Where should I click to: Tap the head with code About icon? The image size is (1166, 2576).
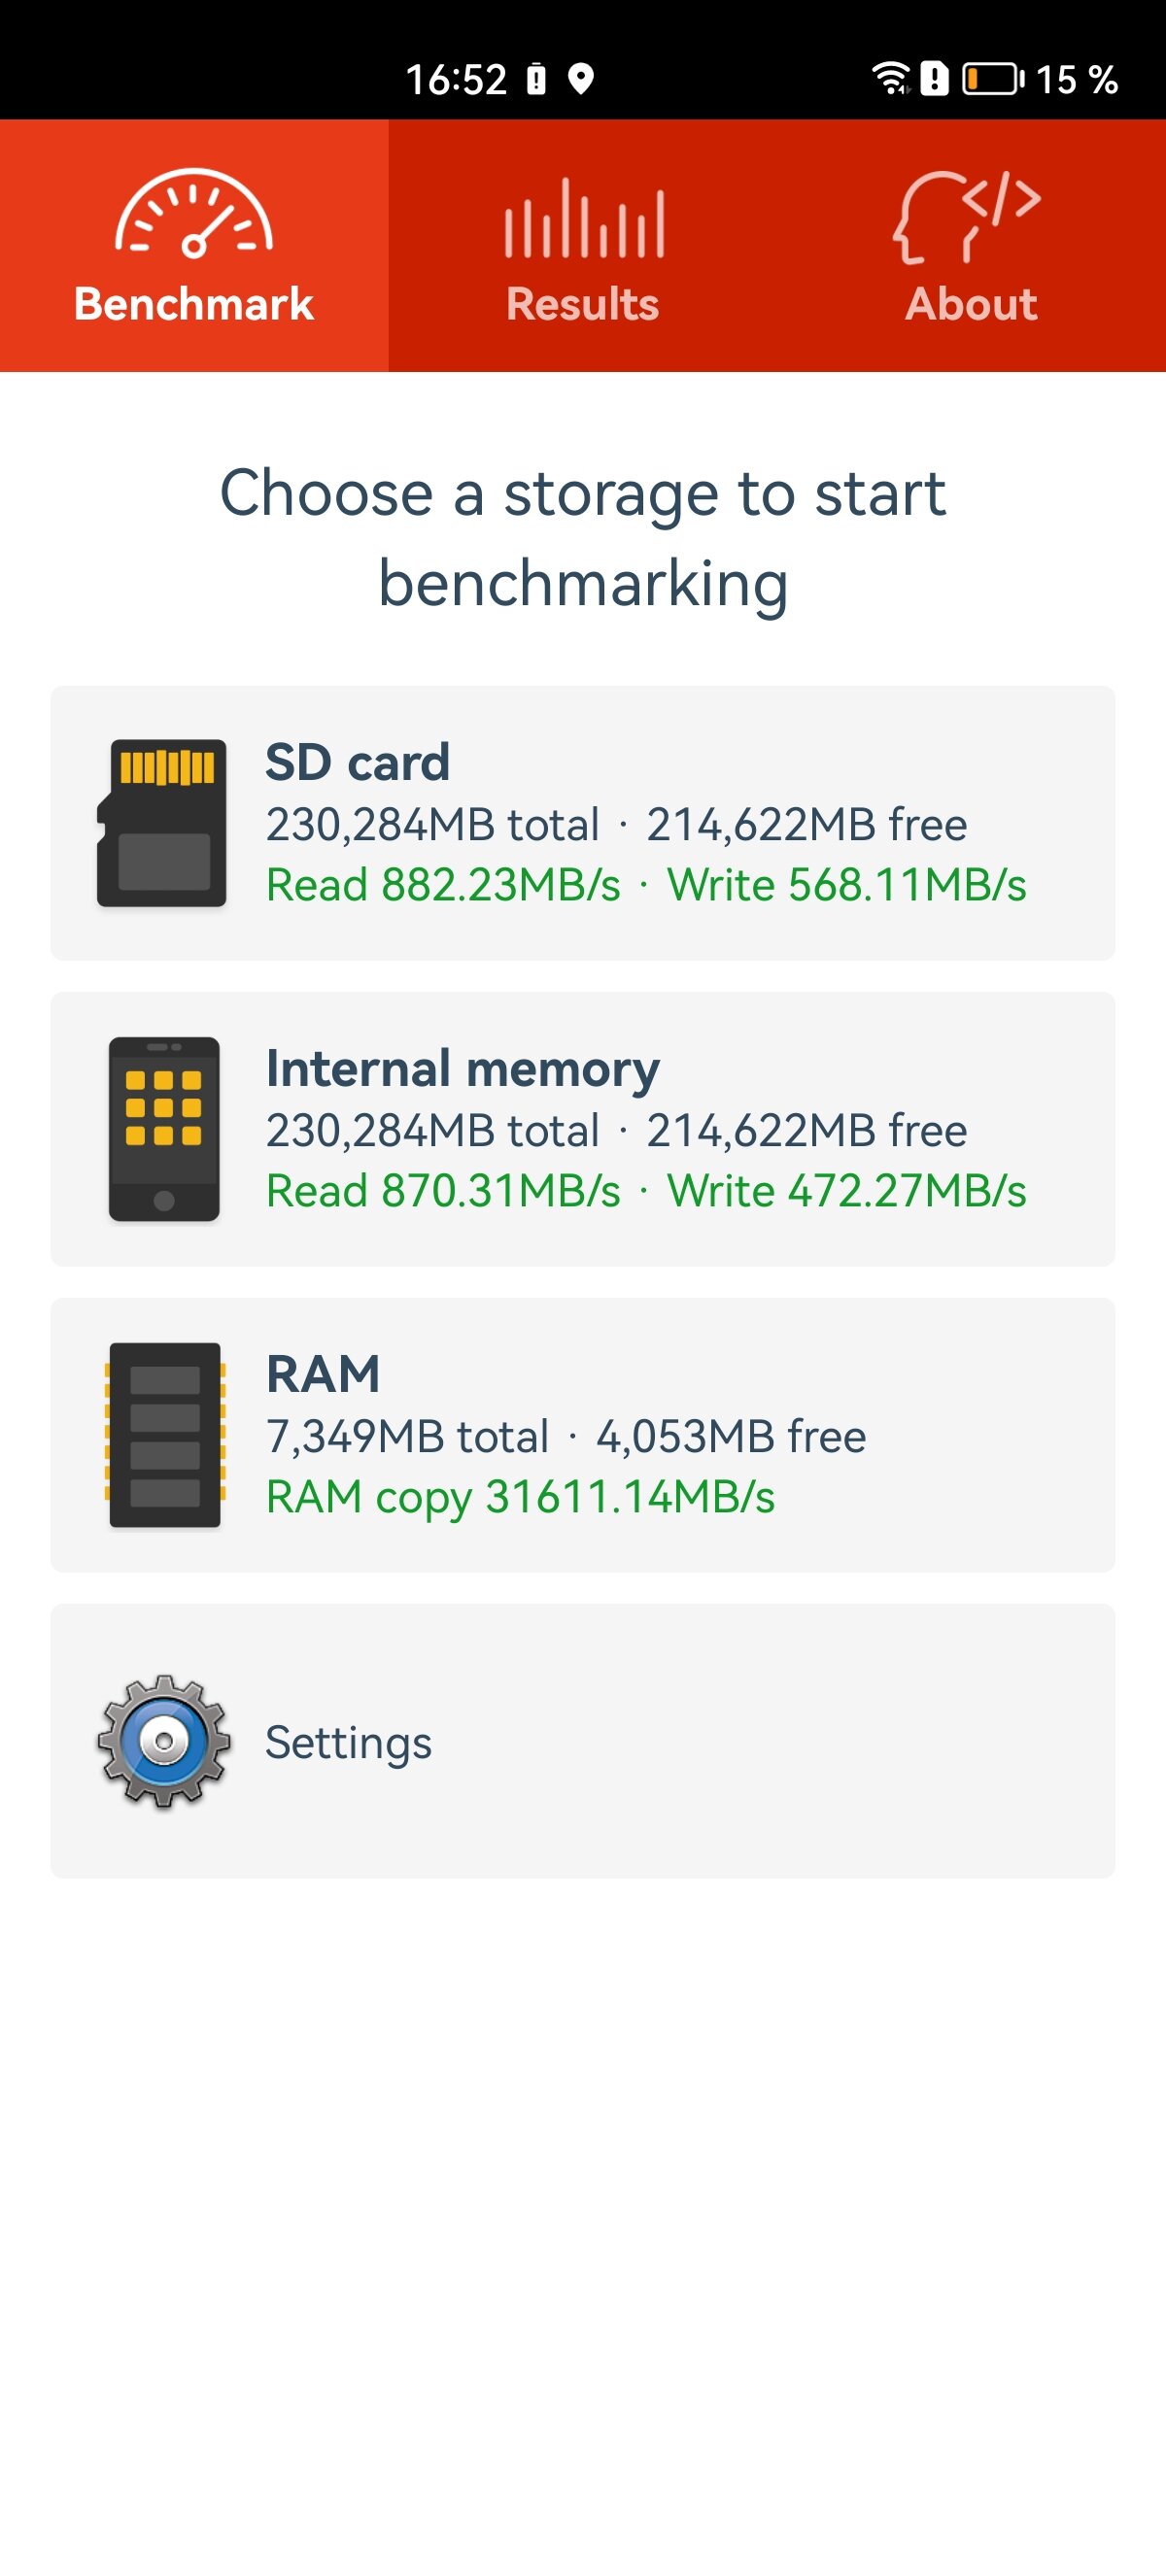967,216
